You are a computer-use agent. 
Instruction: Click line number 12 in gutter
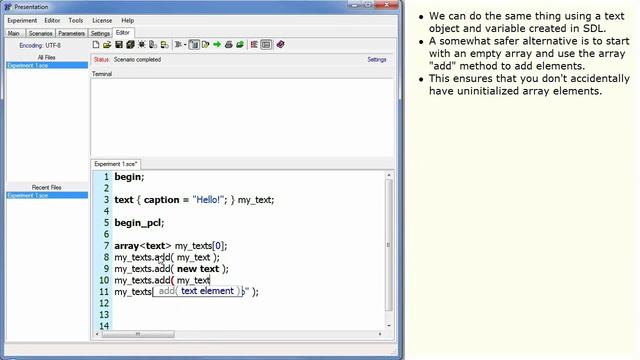pyautogui.click(x=104, y=303)
